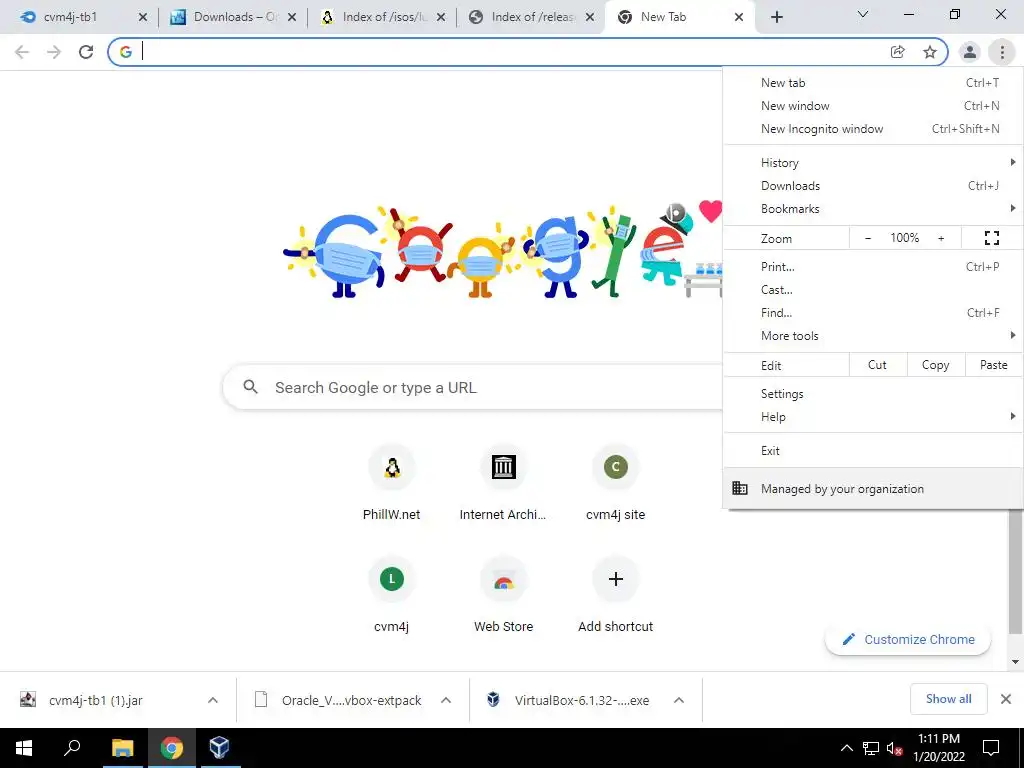1024x768 pixels.
Task: Open a new tab with plus button
Action: pyautogui.click(x=776, y=17)
